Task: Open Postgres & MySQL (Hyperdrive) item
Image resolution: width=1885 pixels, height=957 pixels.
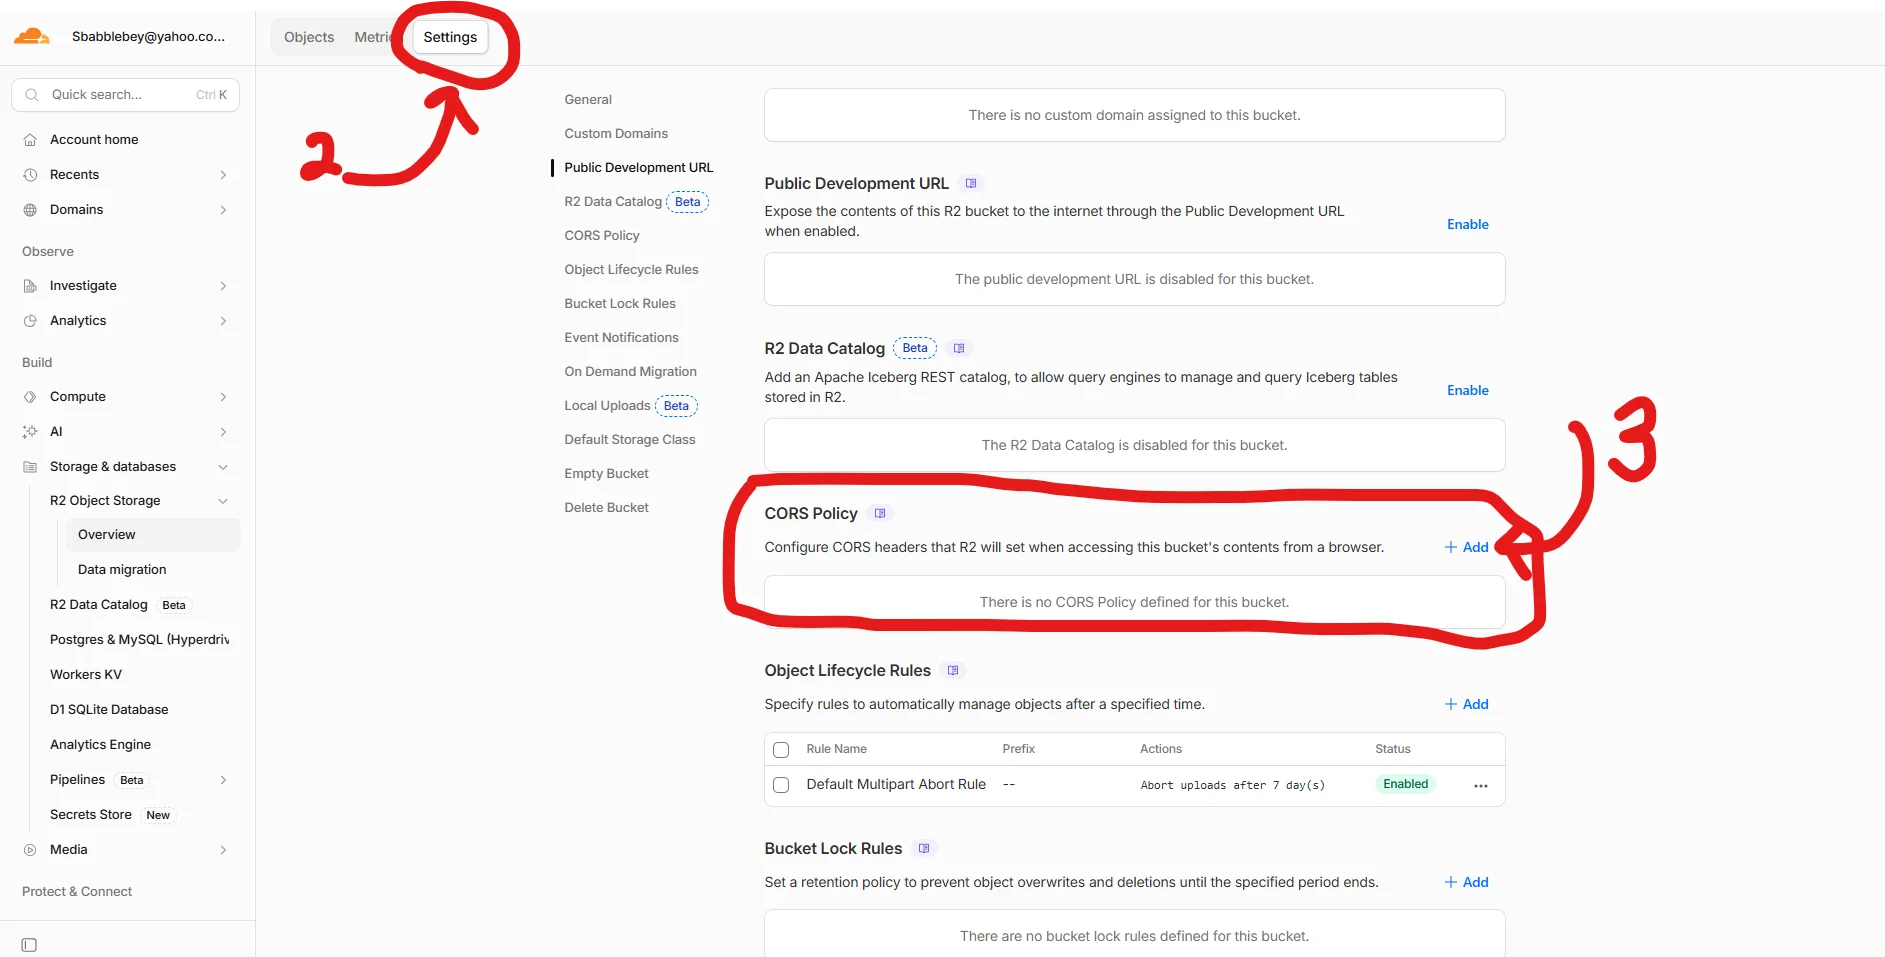Action: [x=140, y=640]
